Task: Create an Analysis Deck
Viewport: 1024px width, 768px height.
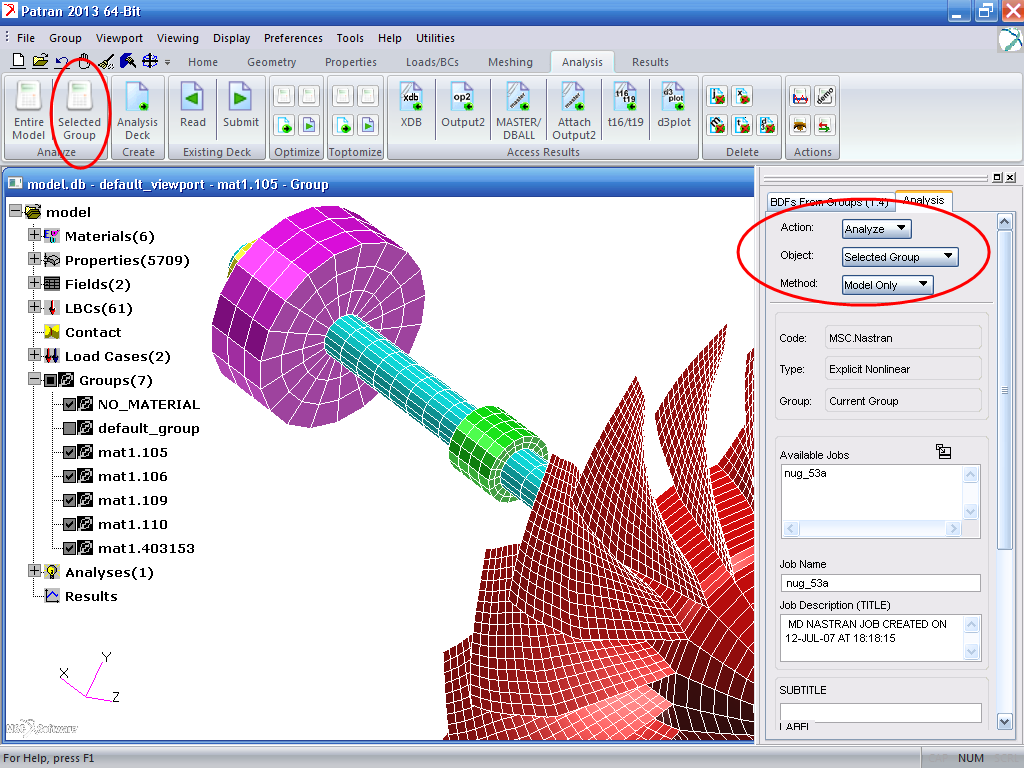Action: pos(137,110)
